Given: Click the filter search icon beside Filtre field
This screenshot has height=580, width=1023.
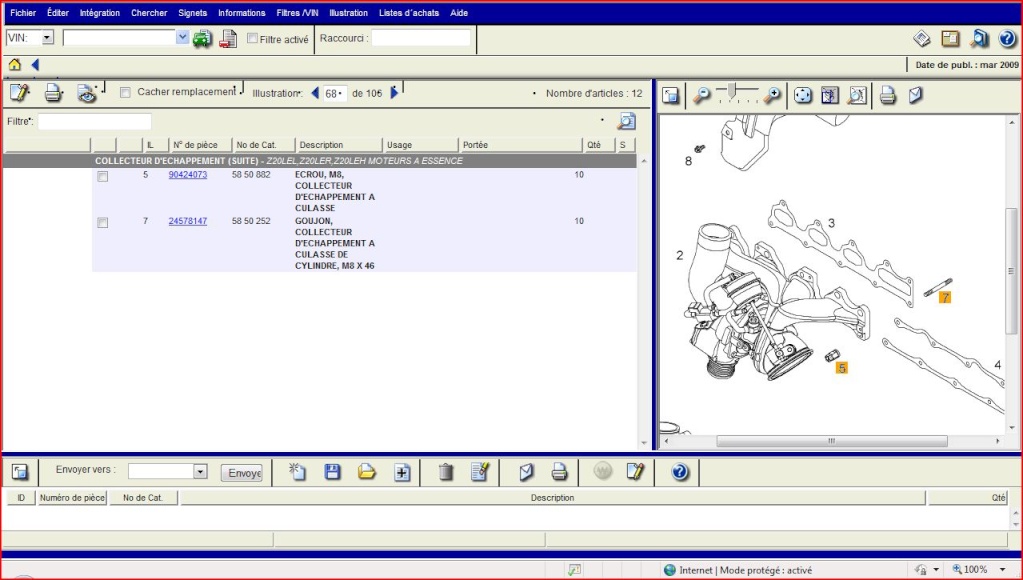Looking at the screenshot, I should (x=626, y=121).
